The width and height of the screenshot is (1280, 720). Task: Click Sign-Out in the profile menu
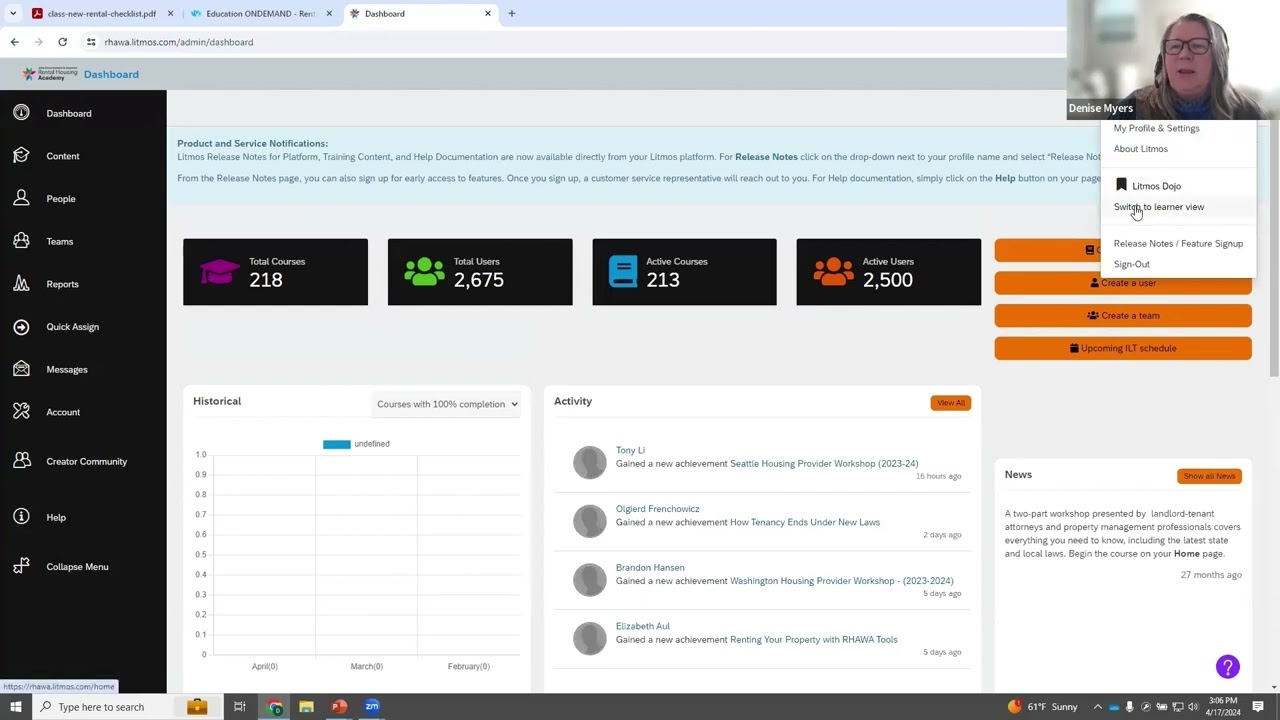point(1132,264)
